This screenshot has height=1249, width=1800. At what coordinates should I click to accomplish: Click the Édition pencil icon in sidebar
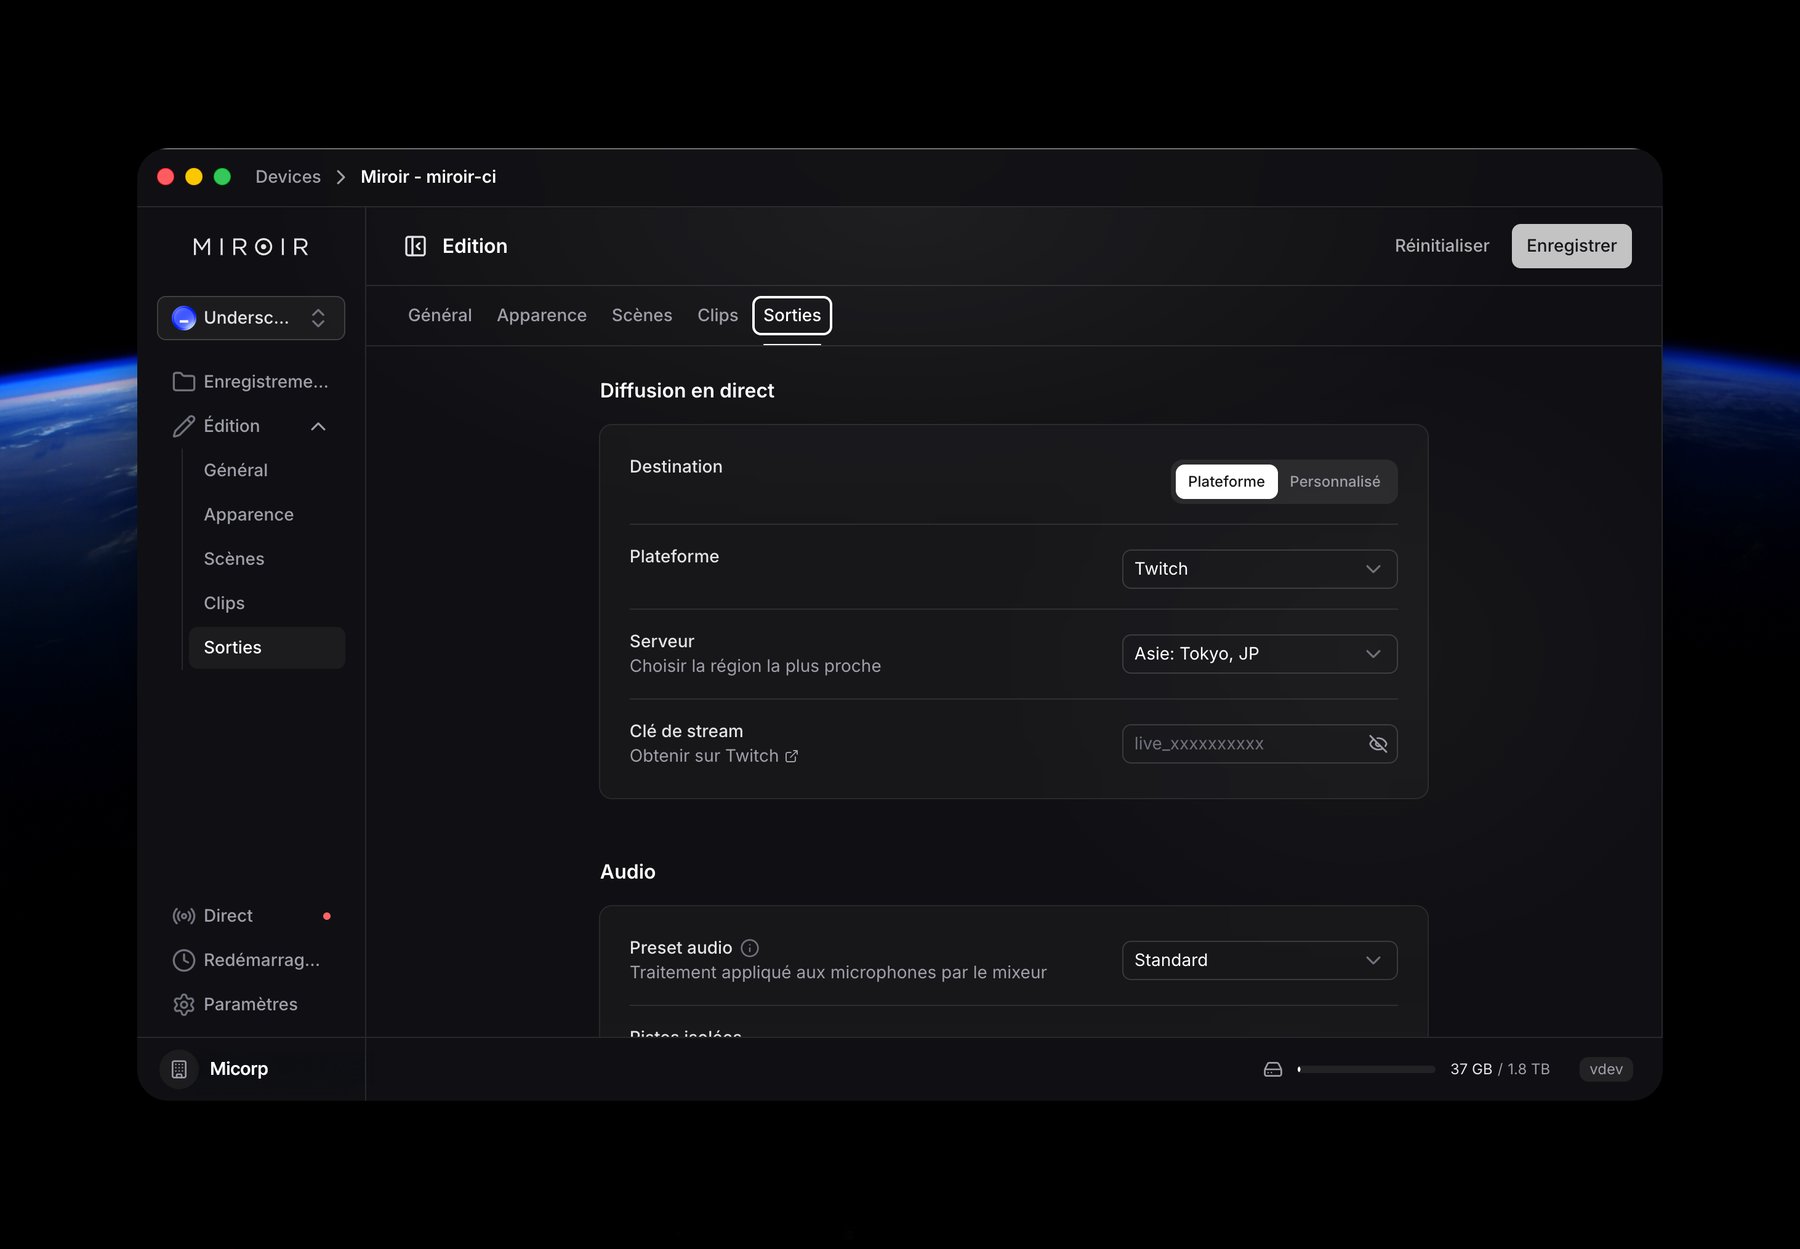click(x=183, y=425)
